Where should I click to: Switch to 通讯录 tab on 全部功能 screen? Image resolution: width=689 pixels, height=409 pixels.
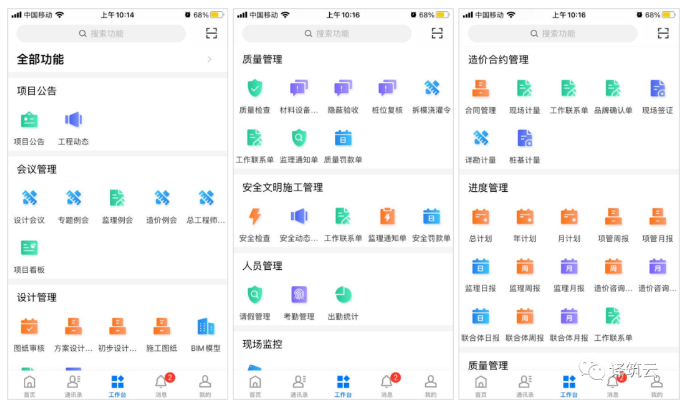point(73,386)
